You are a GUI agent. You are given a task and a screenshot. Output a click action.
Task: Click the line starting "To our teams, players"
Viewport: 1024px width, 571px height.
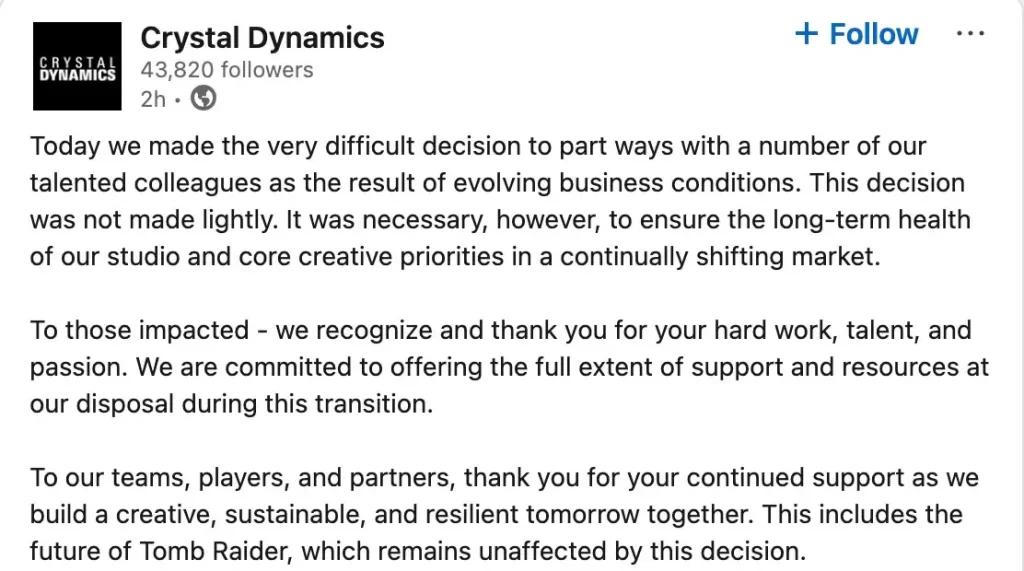click(x=504, y=477)
